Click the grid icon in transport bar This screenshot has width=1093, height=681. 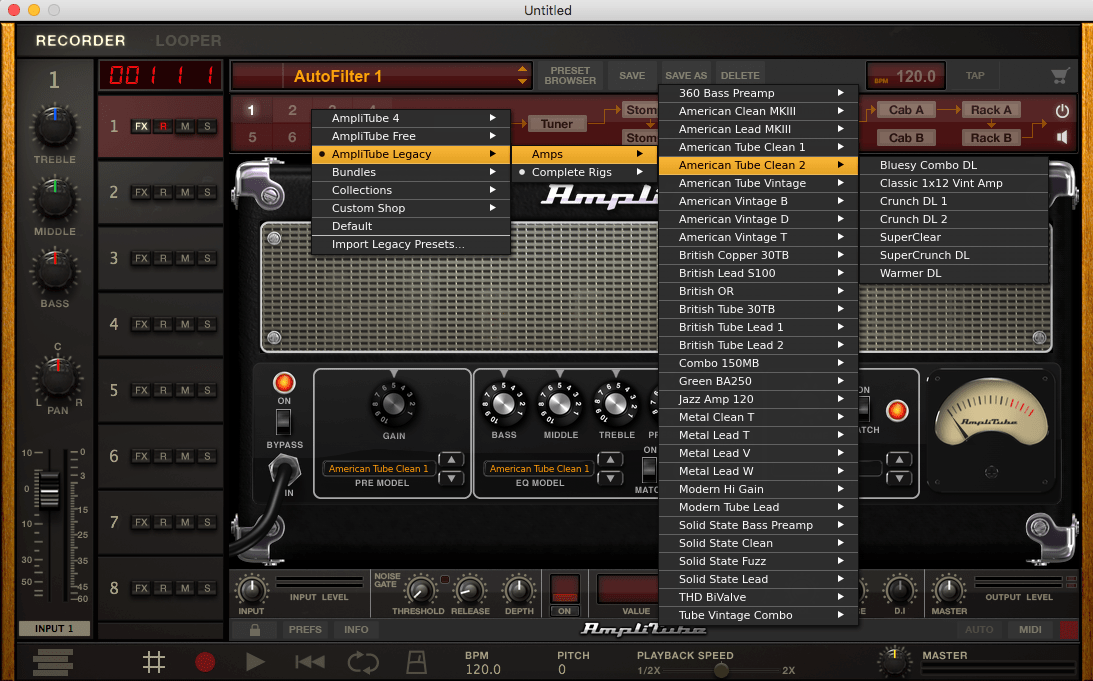(153, 662)
